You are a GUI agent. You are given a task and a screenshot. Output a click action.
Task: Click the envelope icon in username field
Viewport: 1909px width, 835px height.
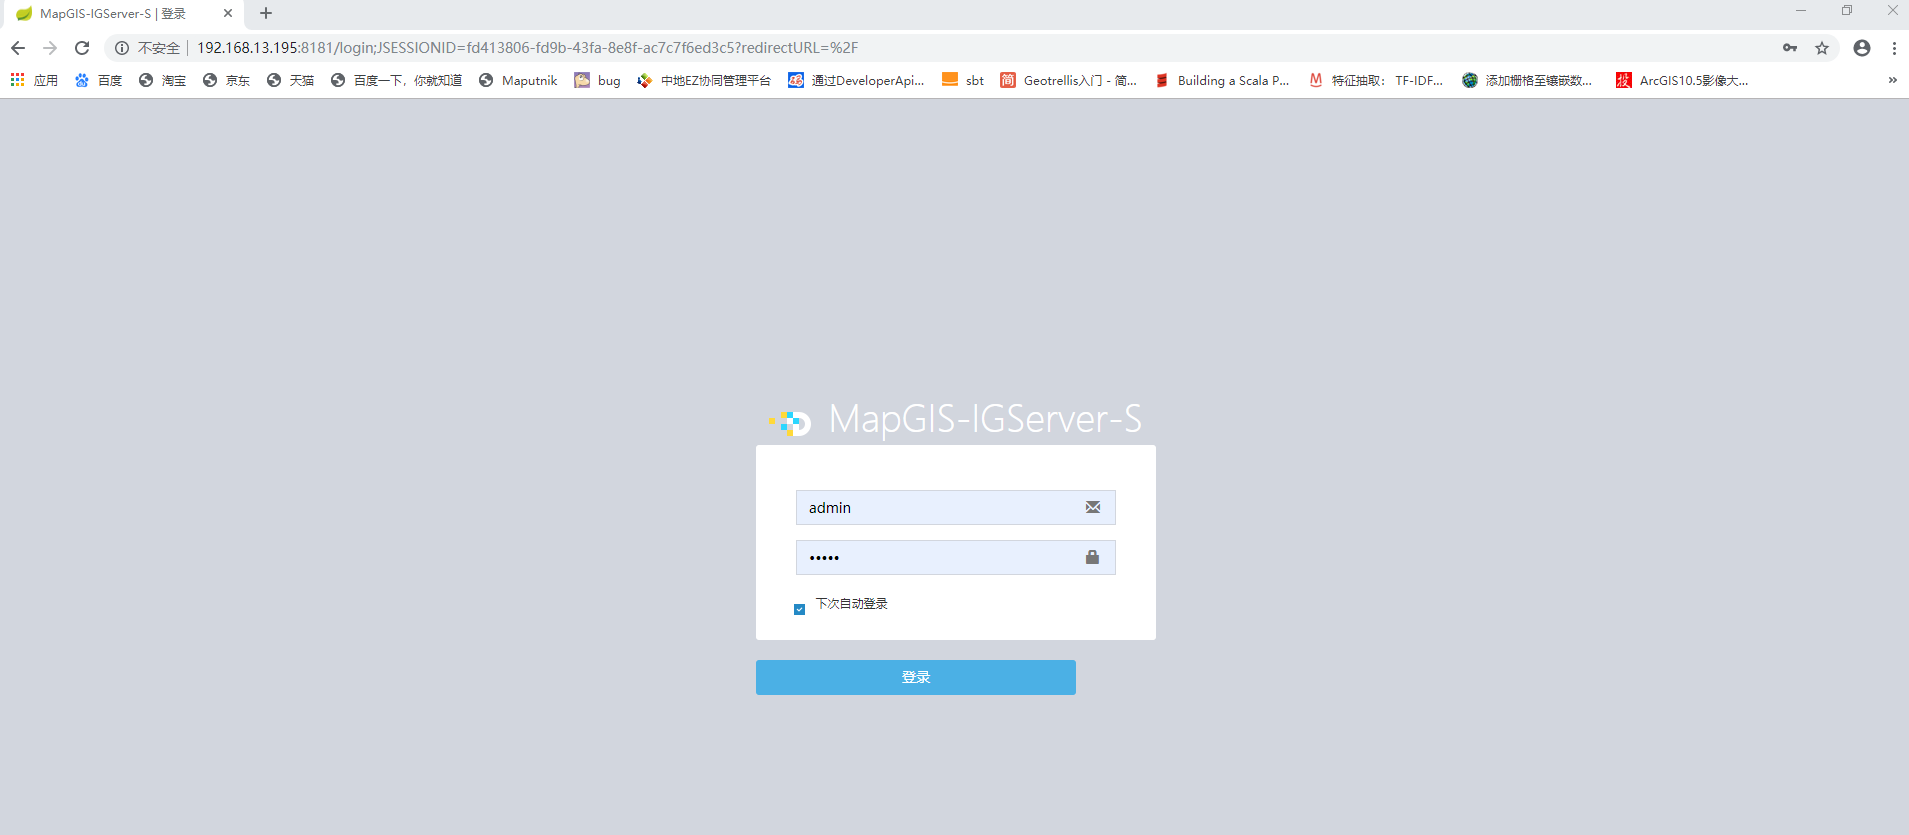click(1093, 508)
